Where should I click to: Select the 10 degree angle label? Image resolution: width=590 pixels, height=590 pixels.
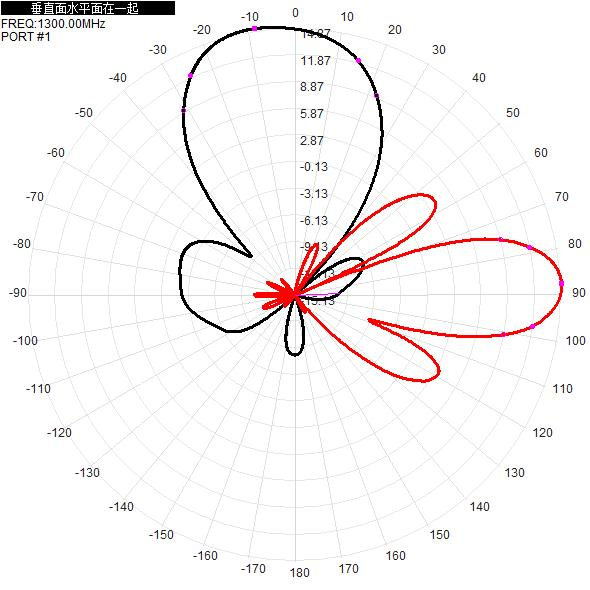coord(347,17)
